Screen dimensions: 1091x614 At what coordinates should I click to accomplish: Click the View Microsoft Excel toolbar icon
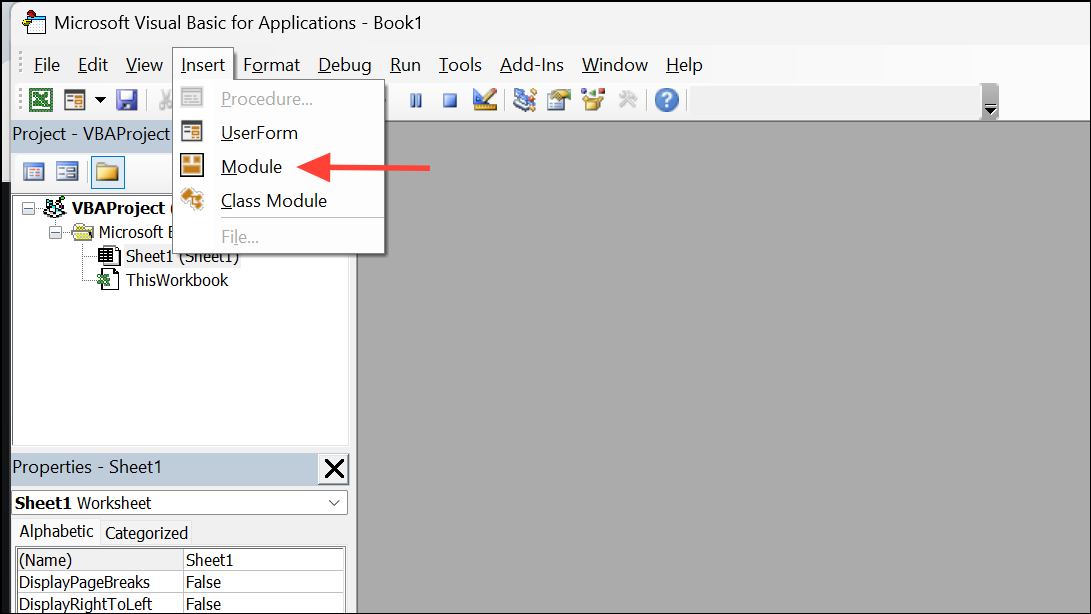click(x=40, y=100)
